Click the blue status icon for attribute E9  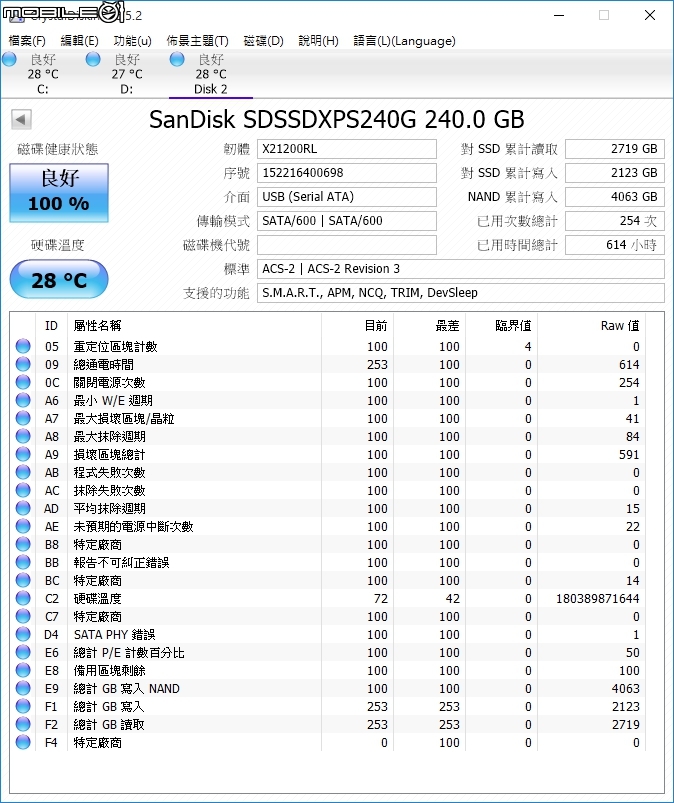pos(23,688)
